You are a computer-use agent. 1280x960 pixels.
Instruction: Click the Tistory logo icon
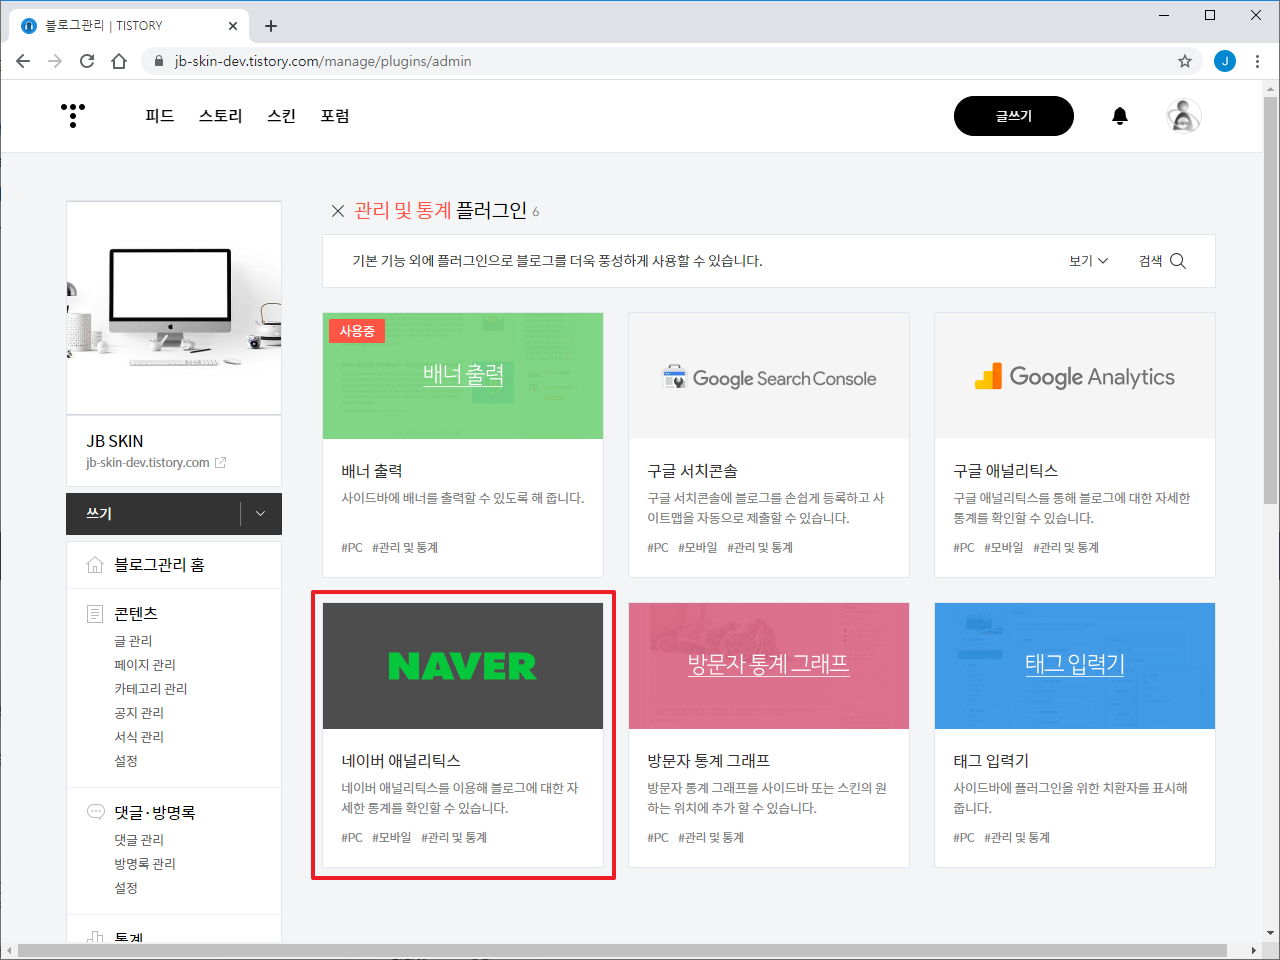[73, 116]
